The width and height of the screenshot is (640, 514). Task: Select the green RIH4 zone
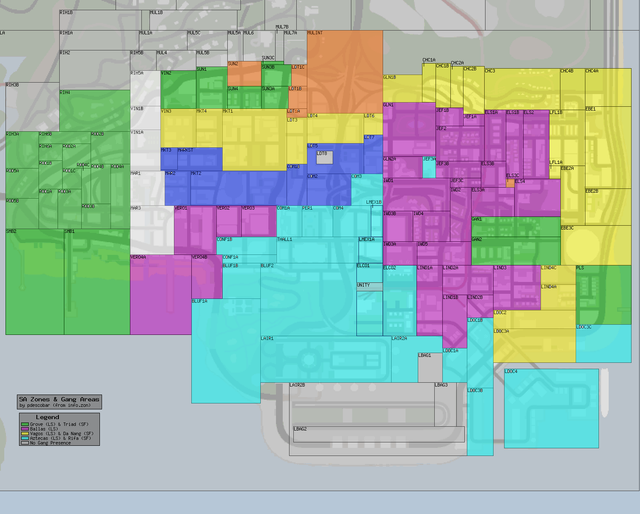tap(95, 111)
